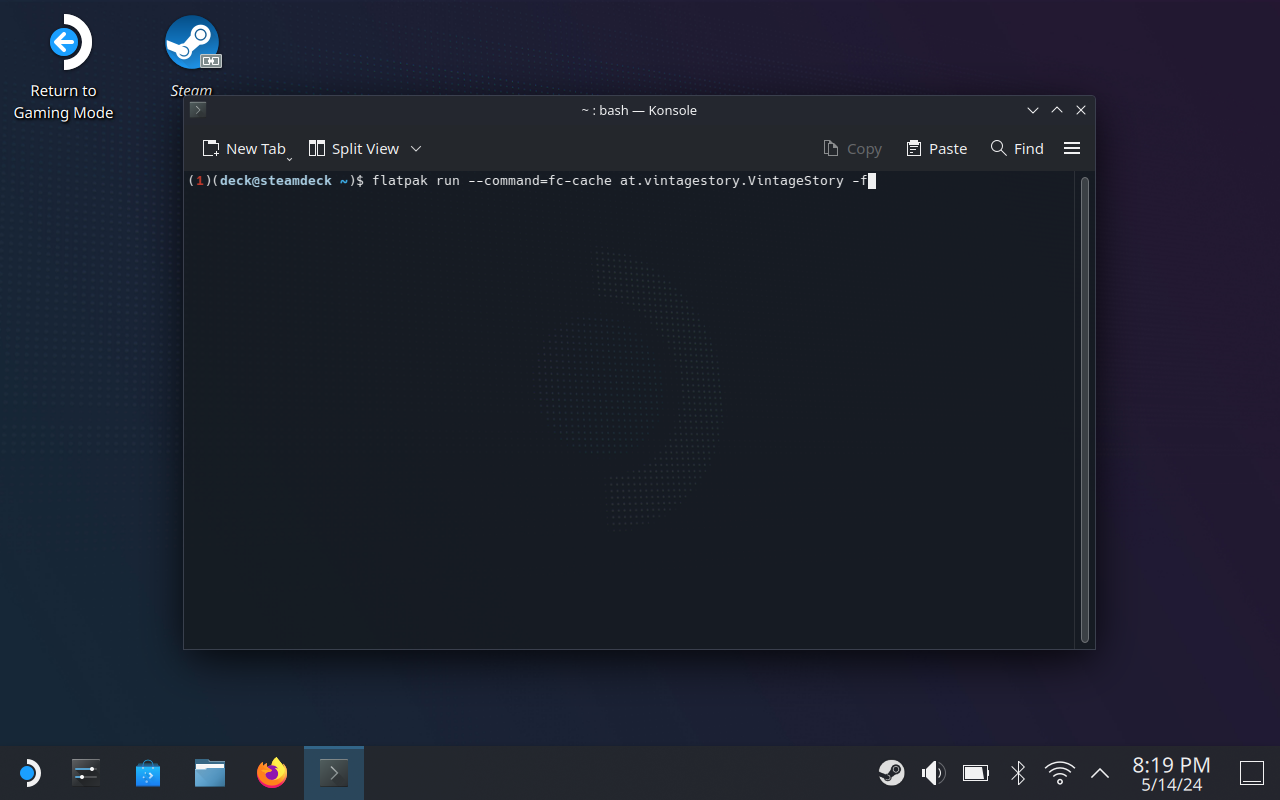1280x800 pixels.
Task: Paste clipboard into terminal
Action: click(936, 148)
